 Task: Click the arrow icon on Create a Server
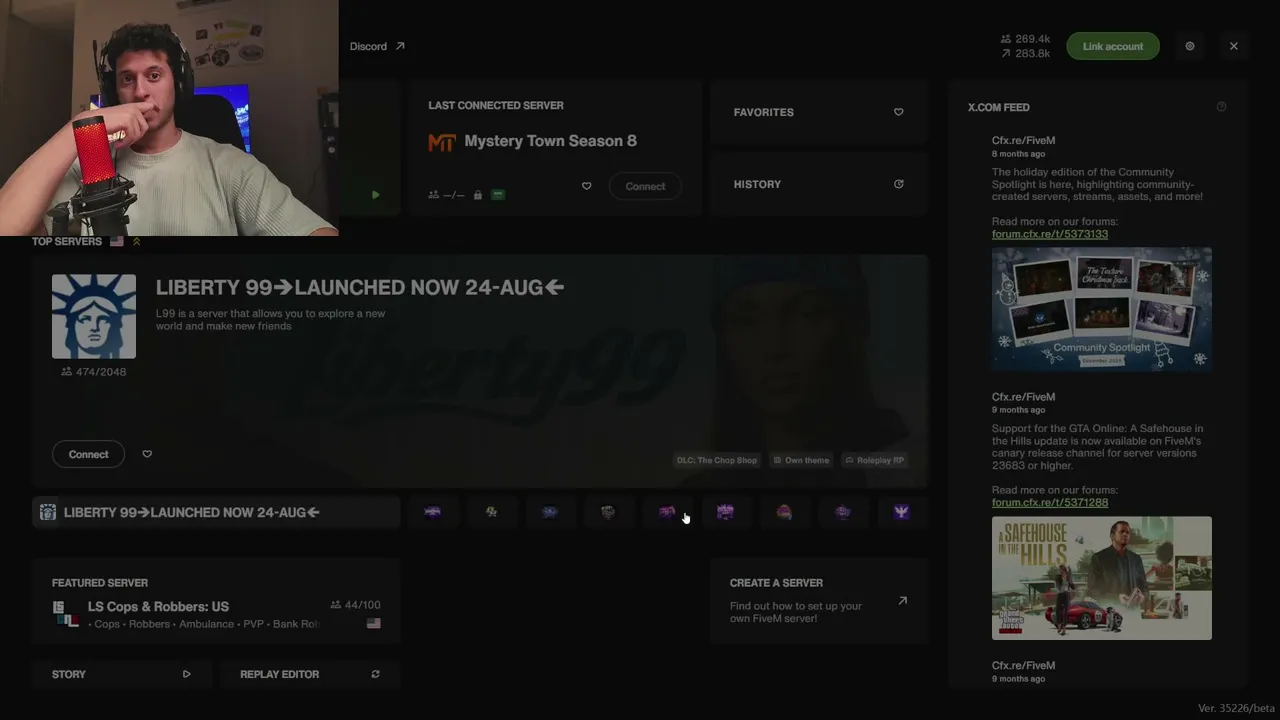pos(902,601)
